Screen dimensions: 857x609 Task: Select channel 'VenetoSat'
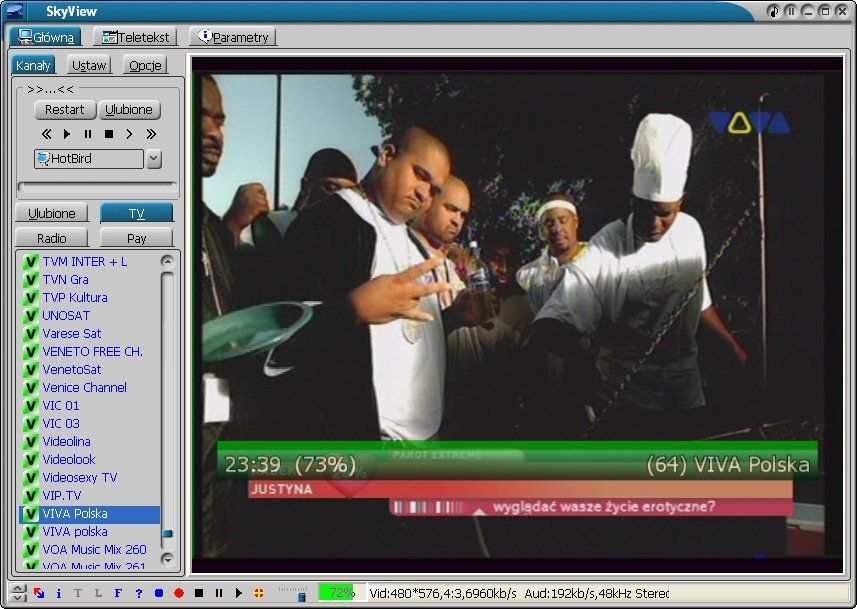[x=72, y=370]
